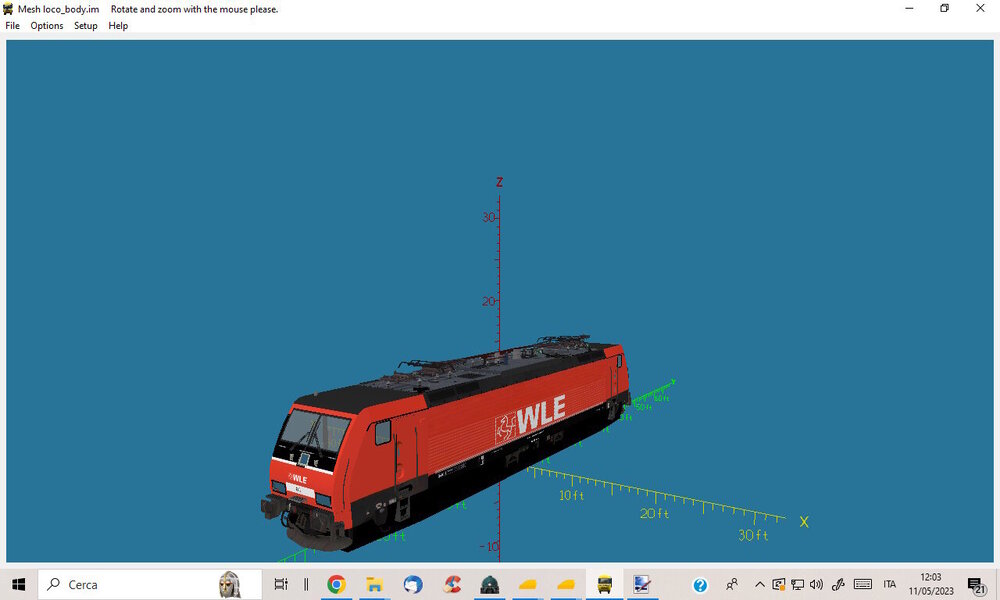This screenshot has width=1000, height=600.
Task: Open the Setup menu
Action: pos(85,26)
